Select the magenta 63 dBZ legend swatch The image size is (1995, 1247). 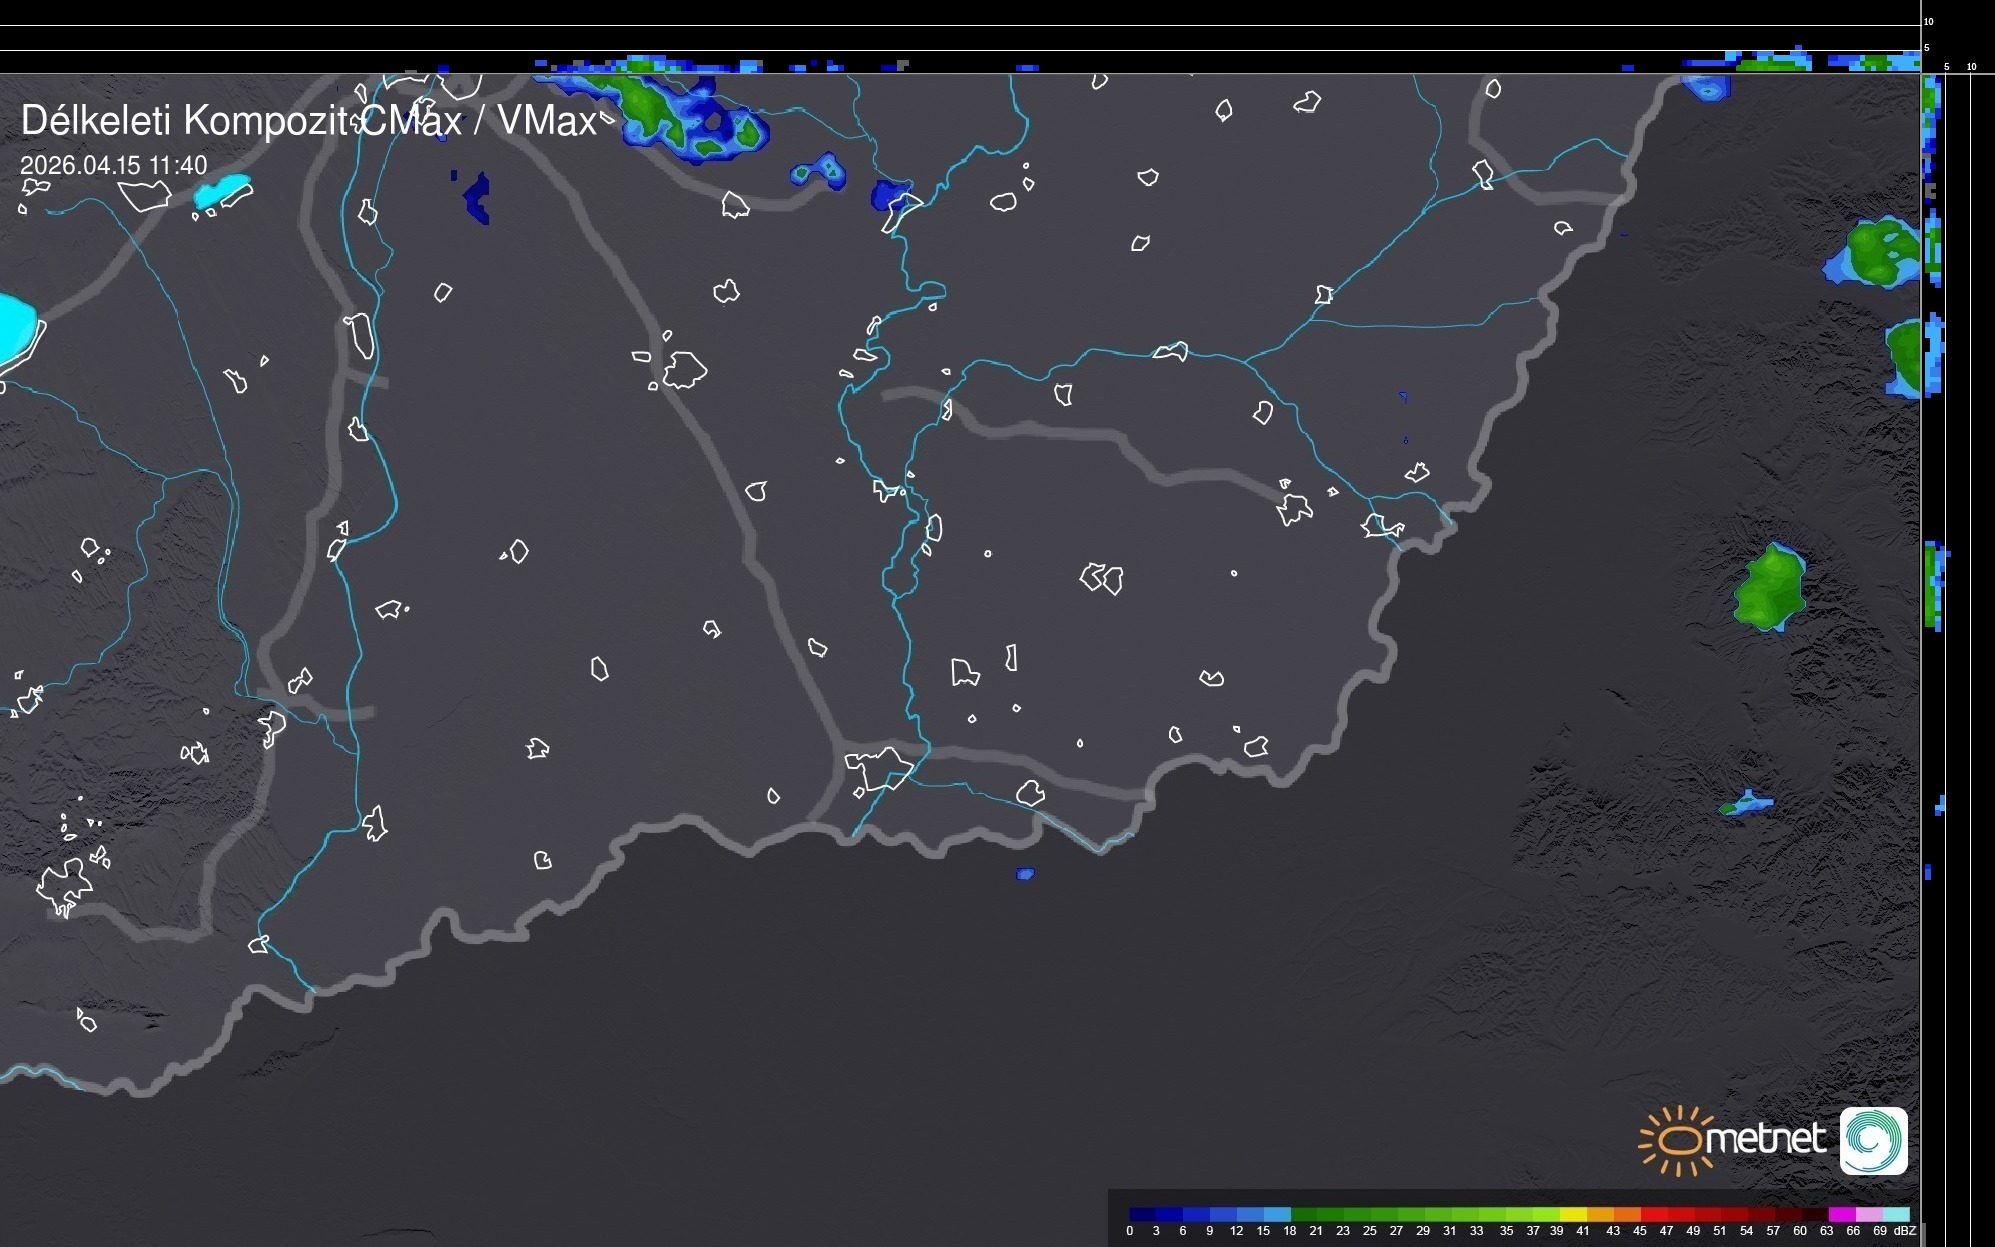click(1841, 1215)
